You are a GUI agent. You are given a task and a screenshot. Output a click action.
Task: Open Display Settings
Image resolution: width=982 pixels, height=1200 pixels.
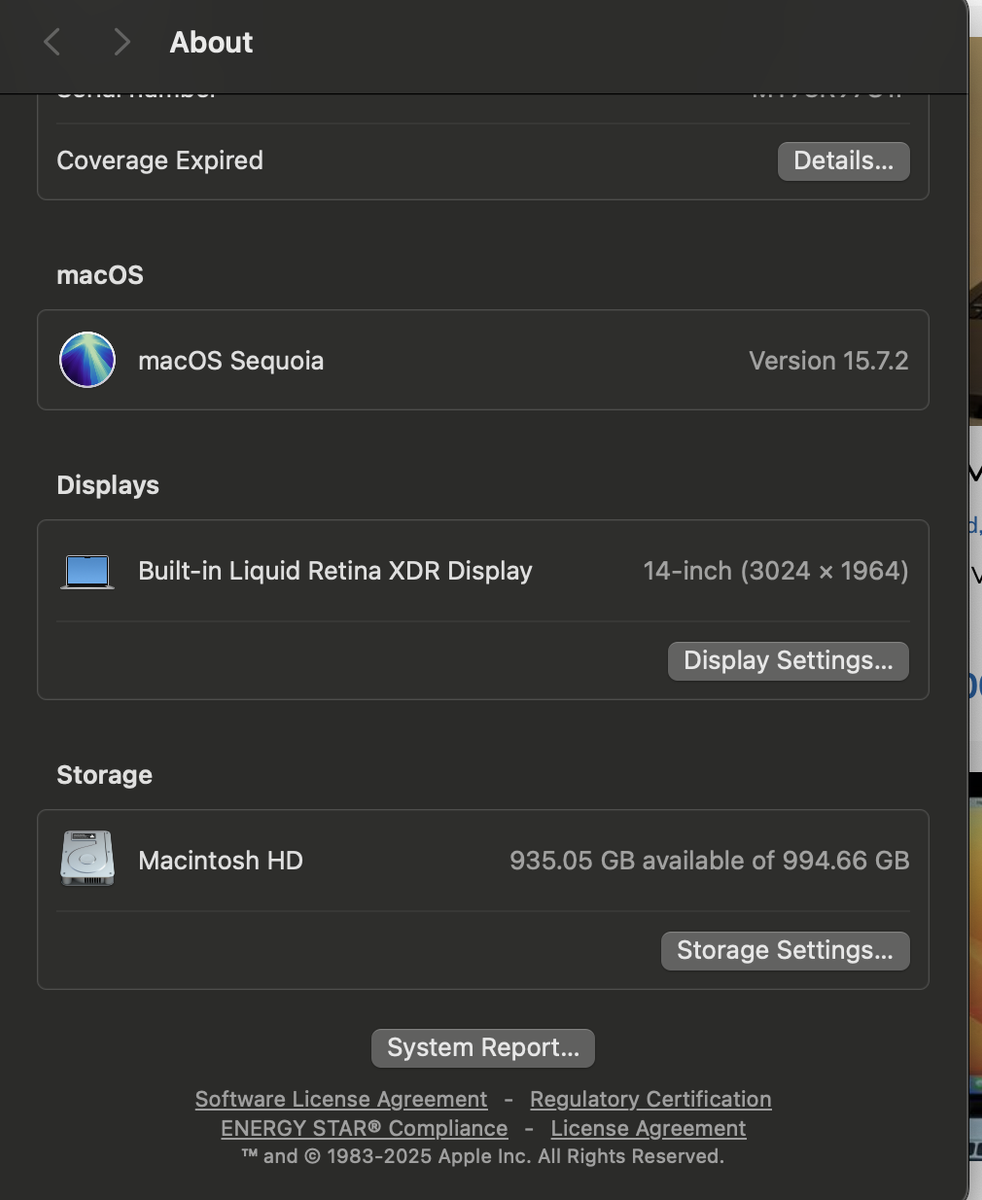[x=788, y=661]
